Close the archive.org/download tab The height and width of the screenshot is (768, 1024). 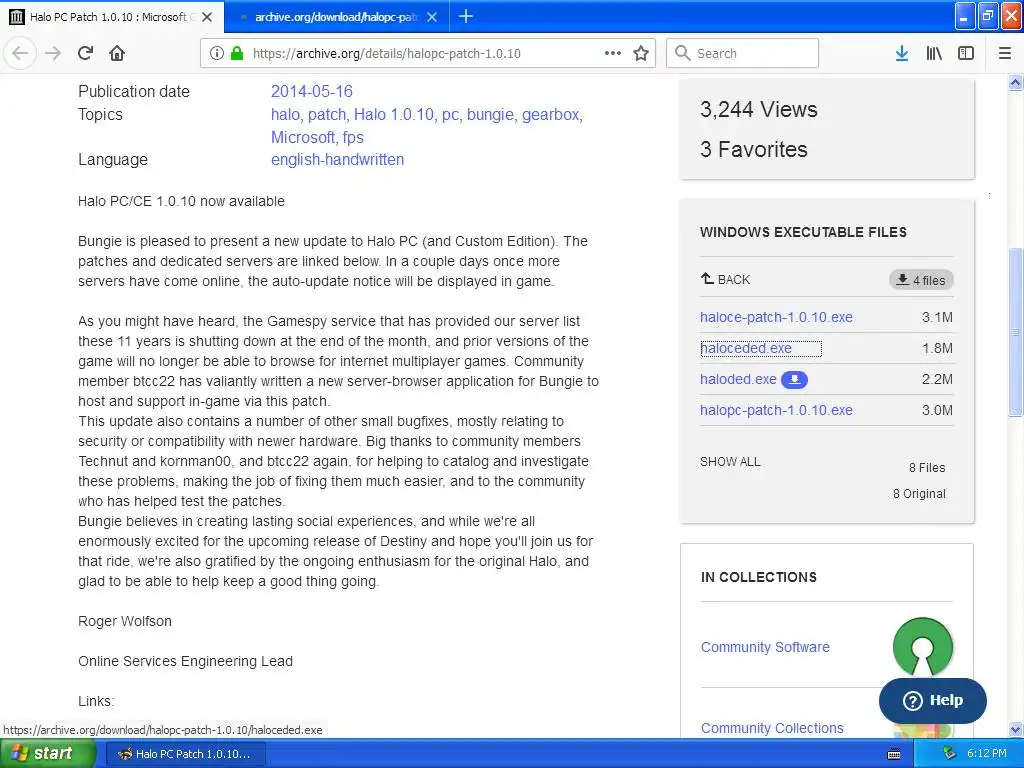[432, 17]
